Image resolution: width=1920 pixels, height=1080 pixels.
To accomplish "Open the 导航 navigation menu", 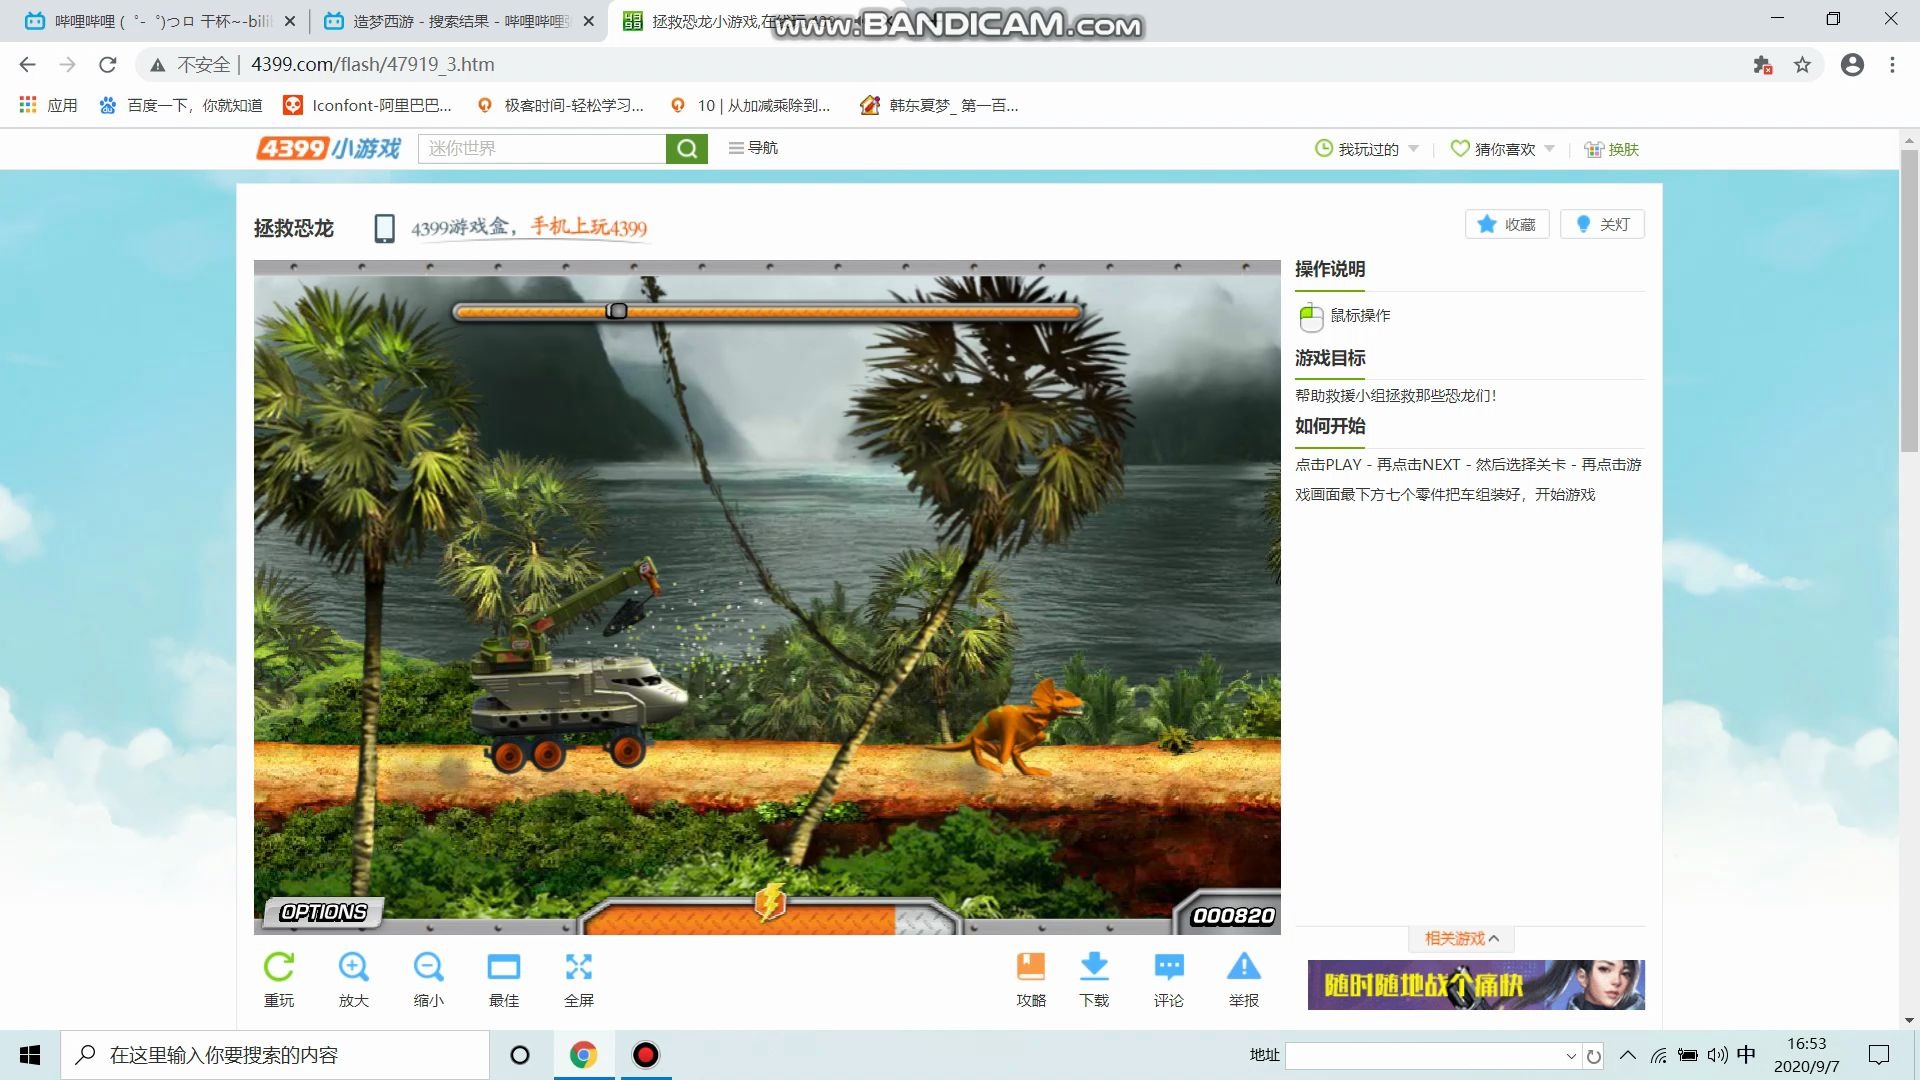I will point(753,148).
